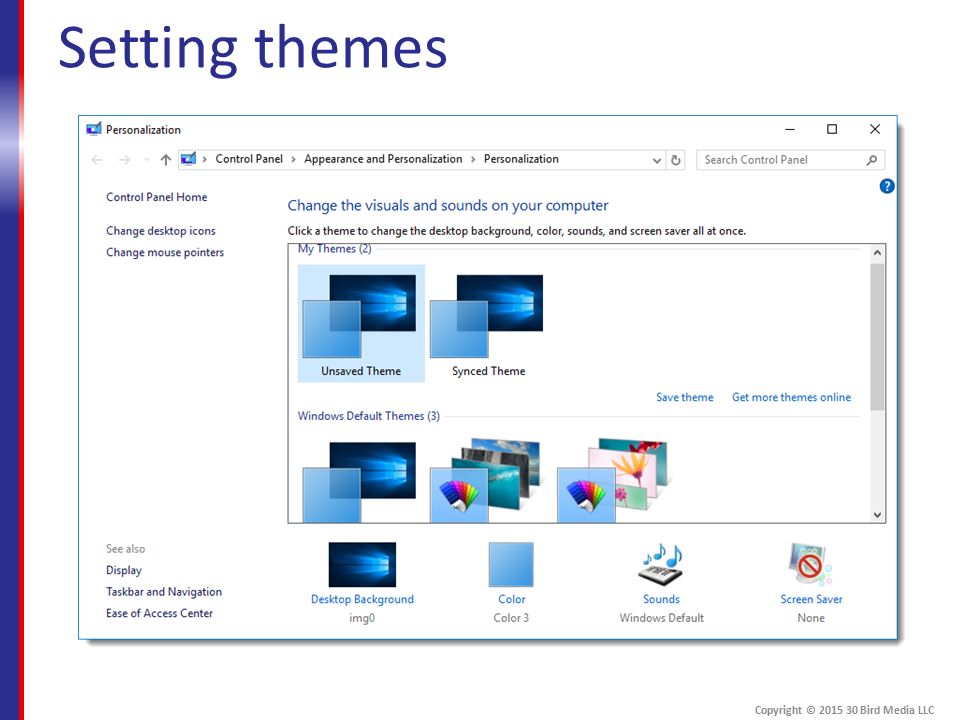
Task: Open Change mouse pointers link
Action: click(165, 252)
